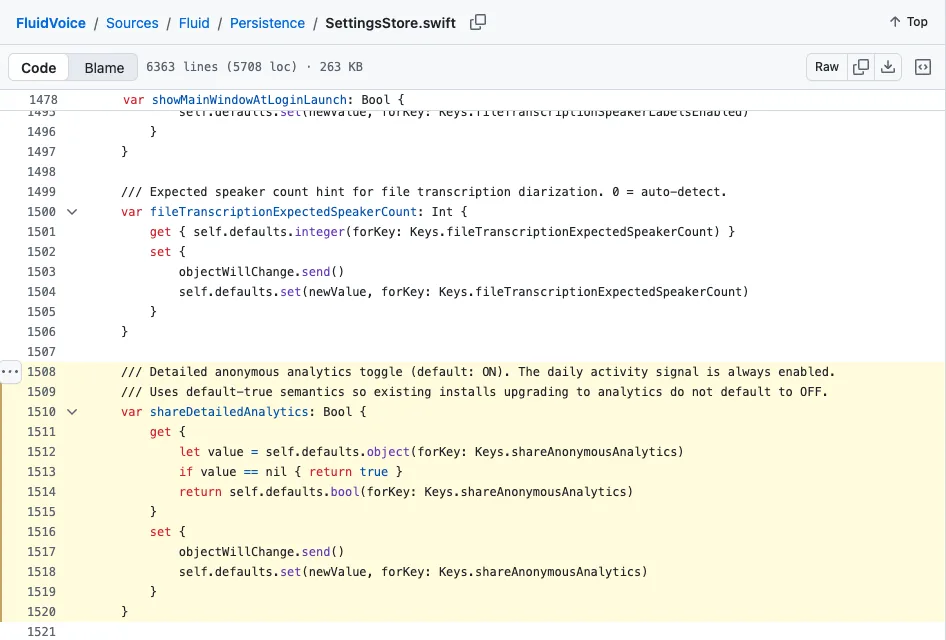The image size is (946, 640).
Task: View the Raw file
Action: click(827, 67)
